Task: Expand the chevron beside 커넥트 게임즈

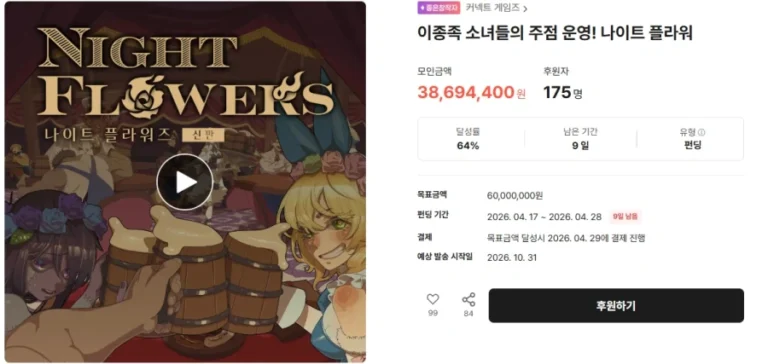Action: click(525, 9)
